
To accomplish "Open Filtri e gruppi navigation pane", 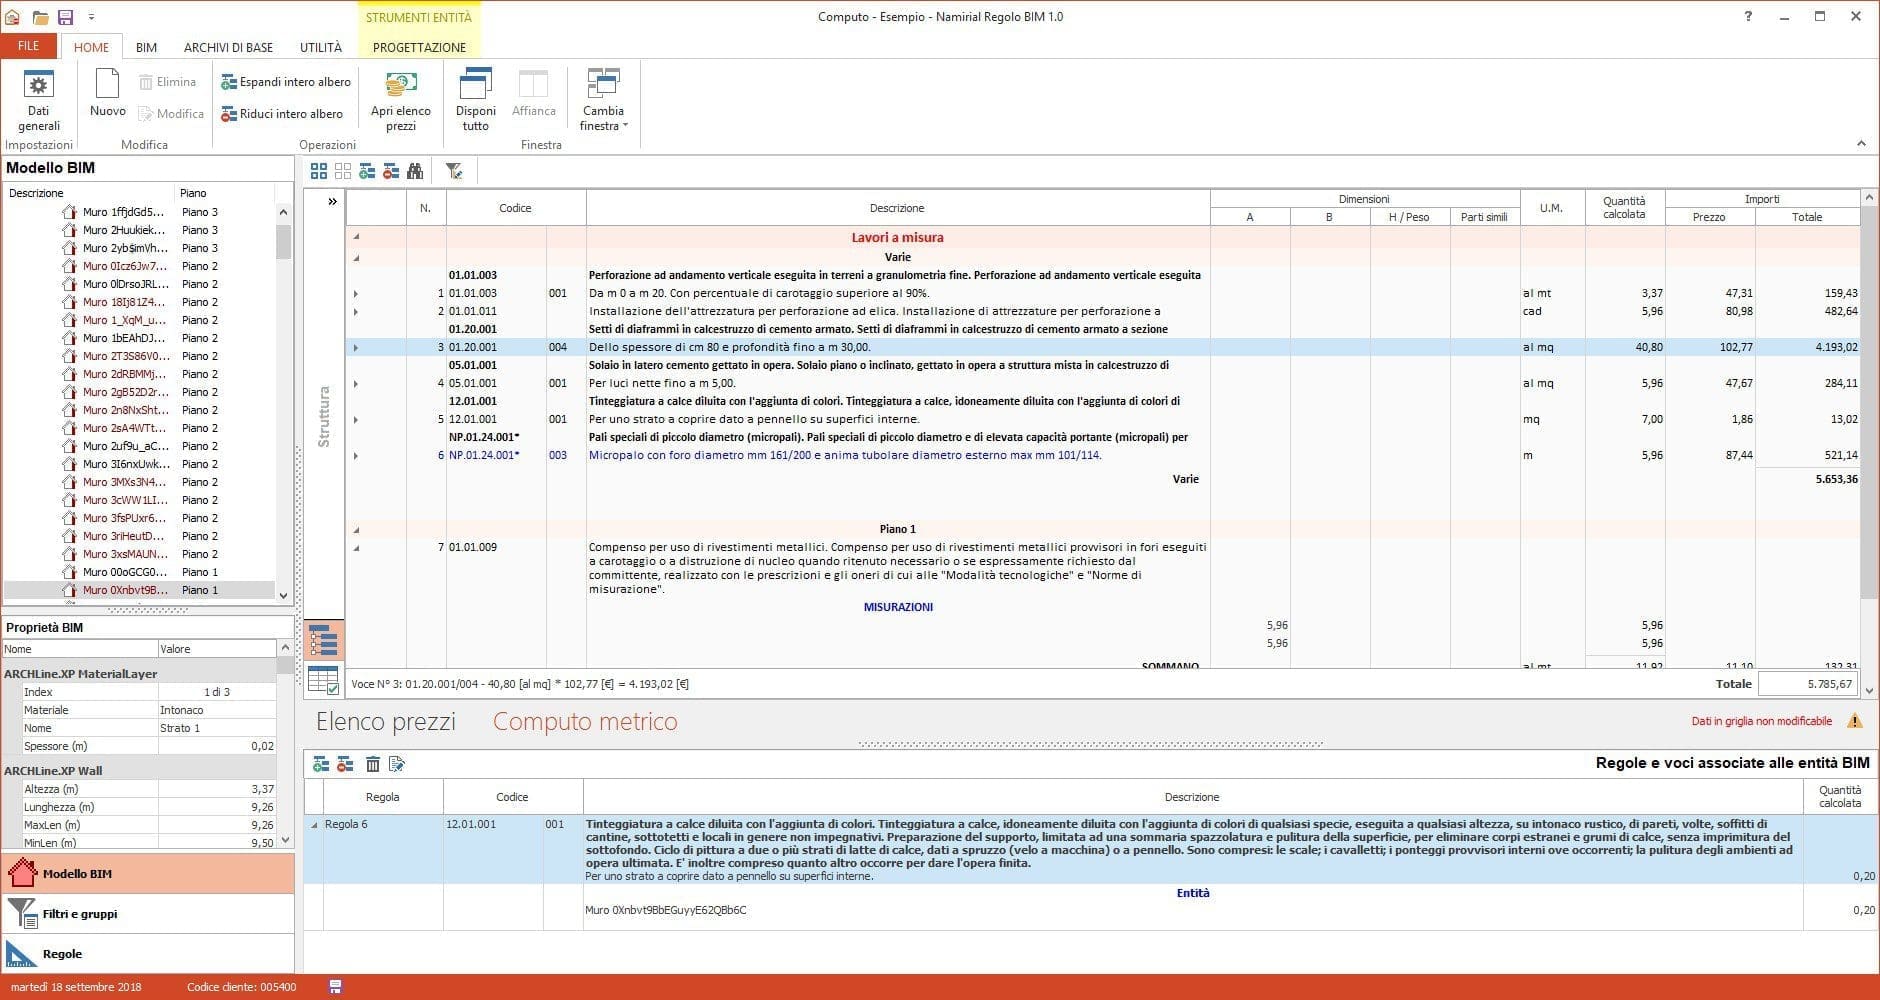I will click(148, 913).
